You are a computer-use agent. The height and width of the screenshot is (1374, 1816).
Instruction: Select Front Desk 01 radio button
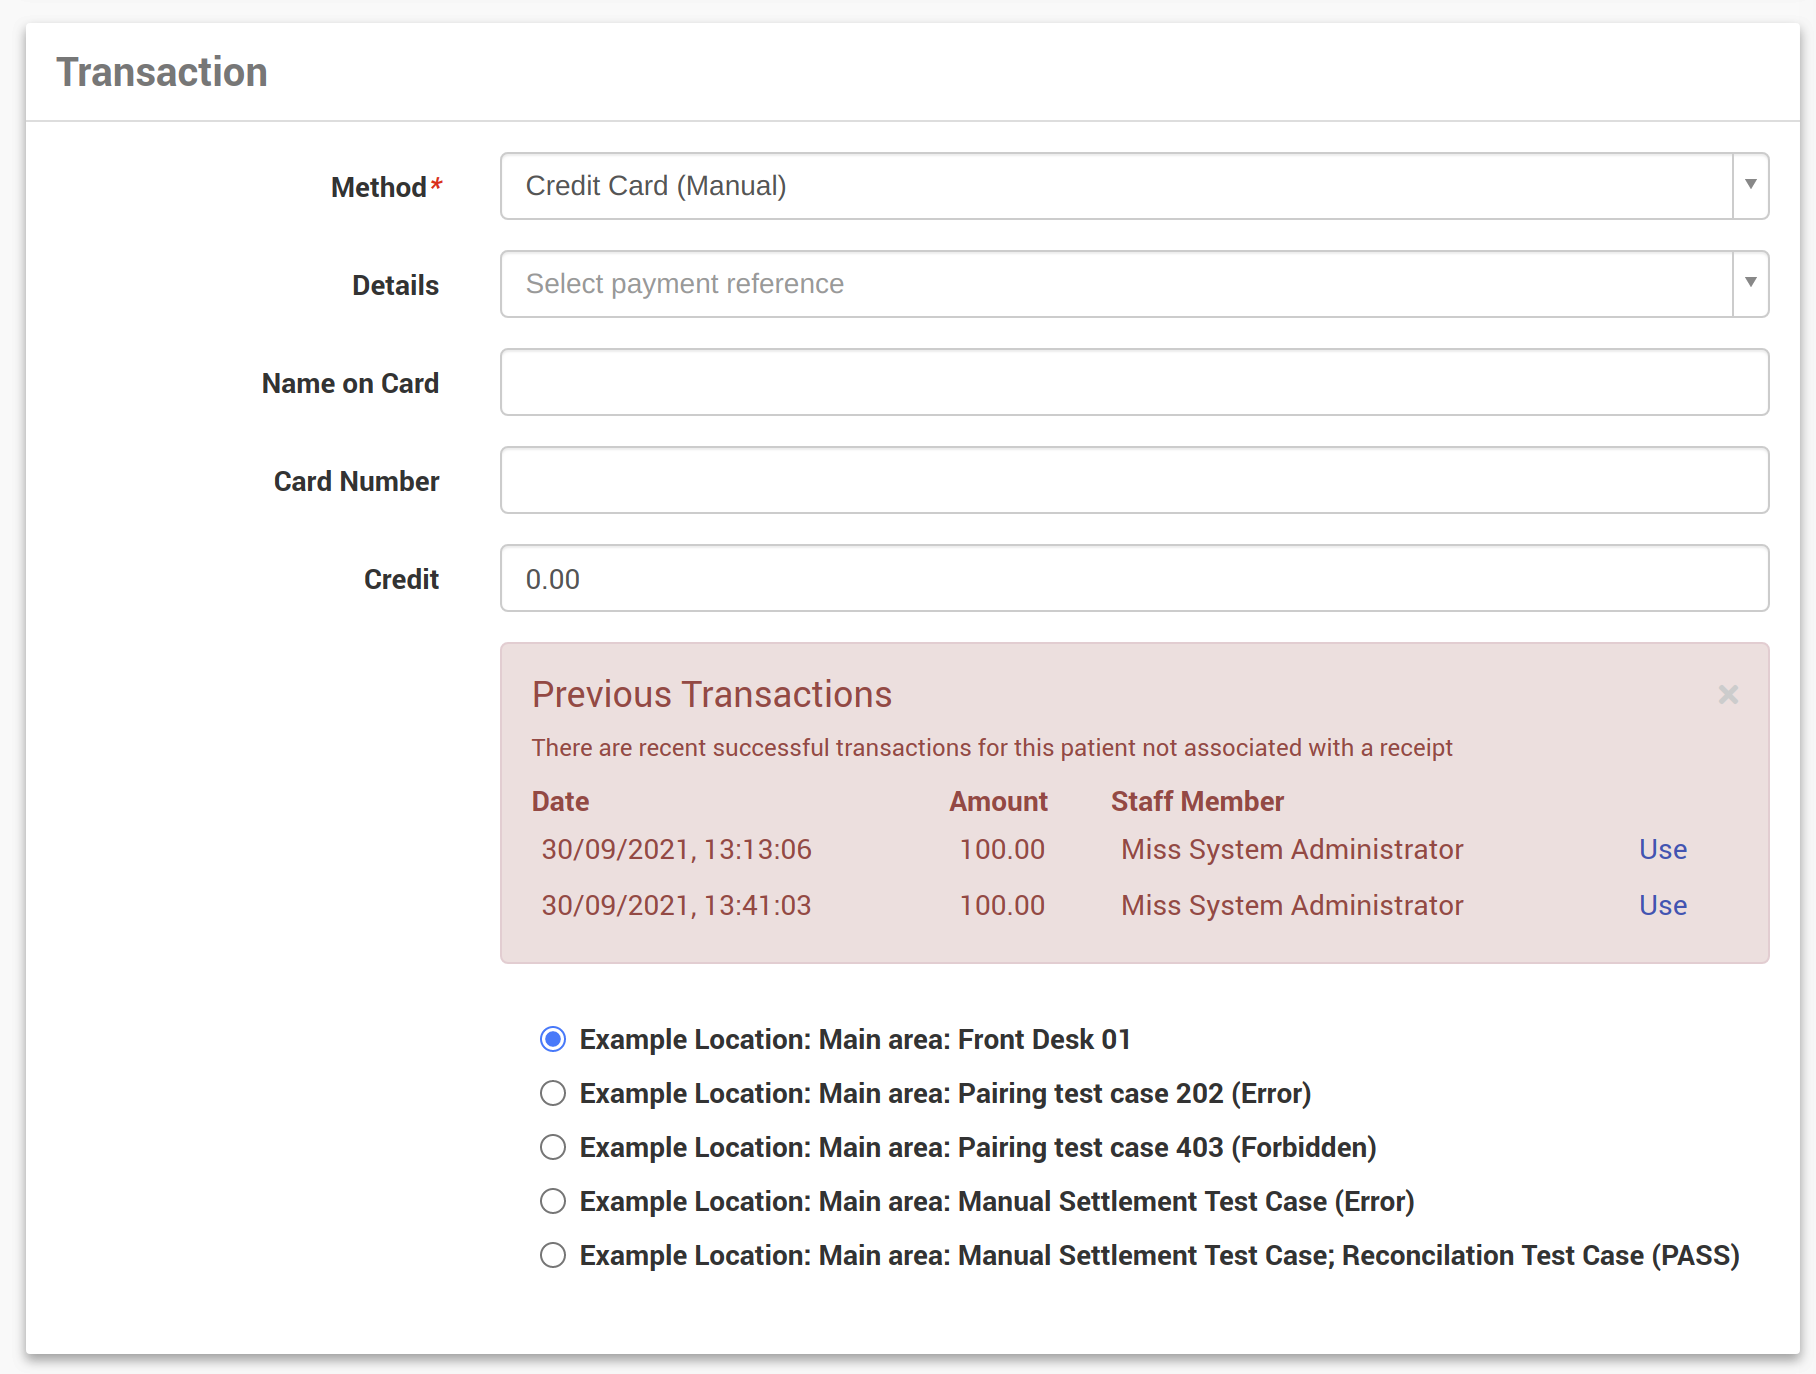click(553, 1039)
